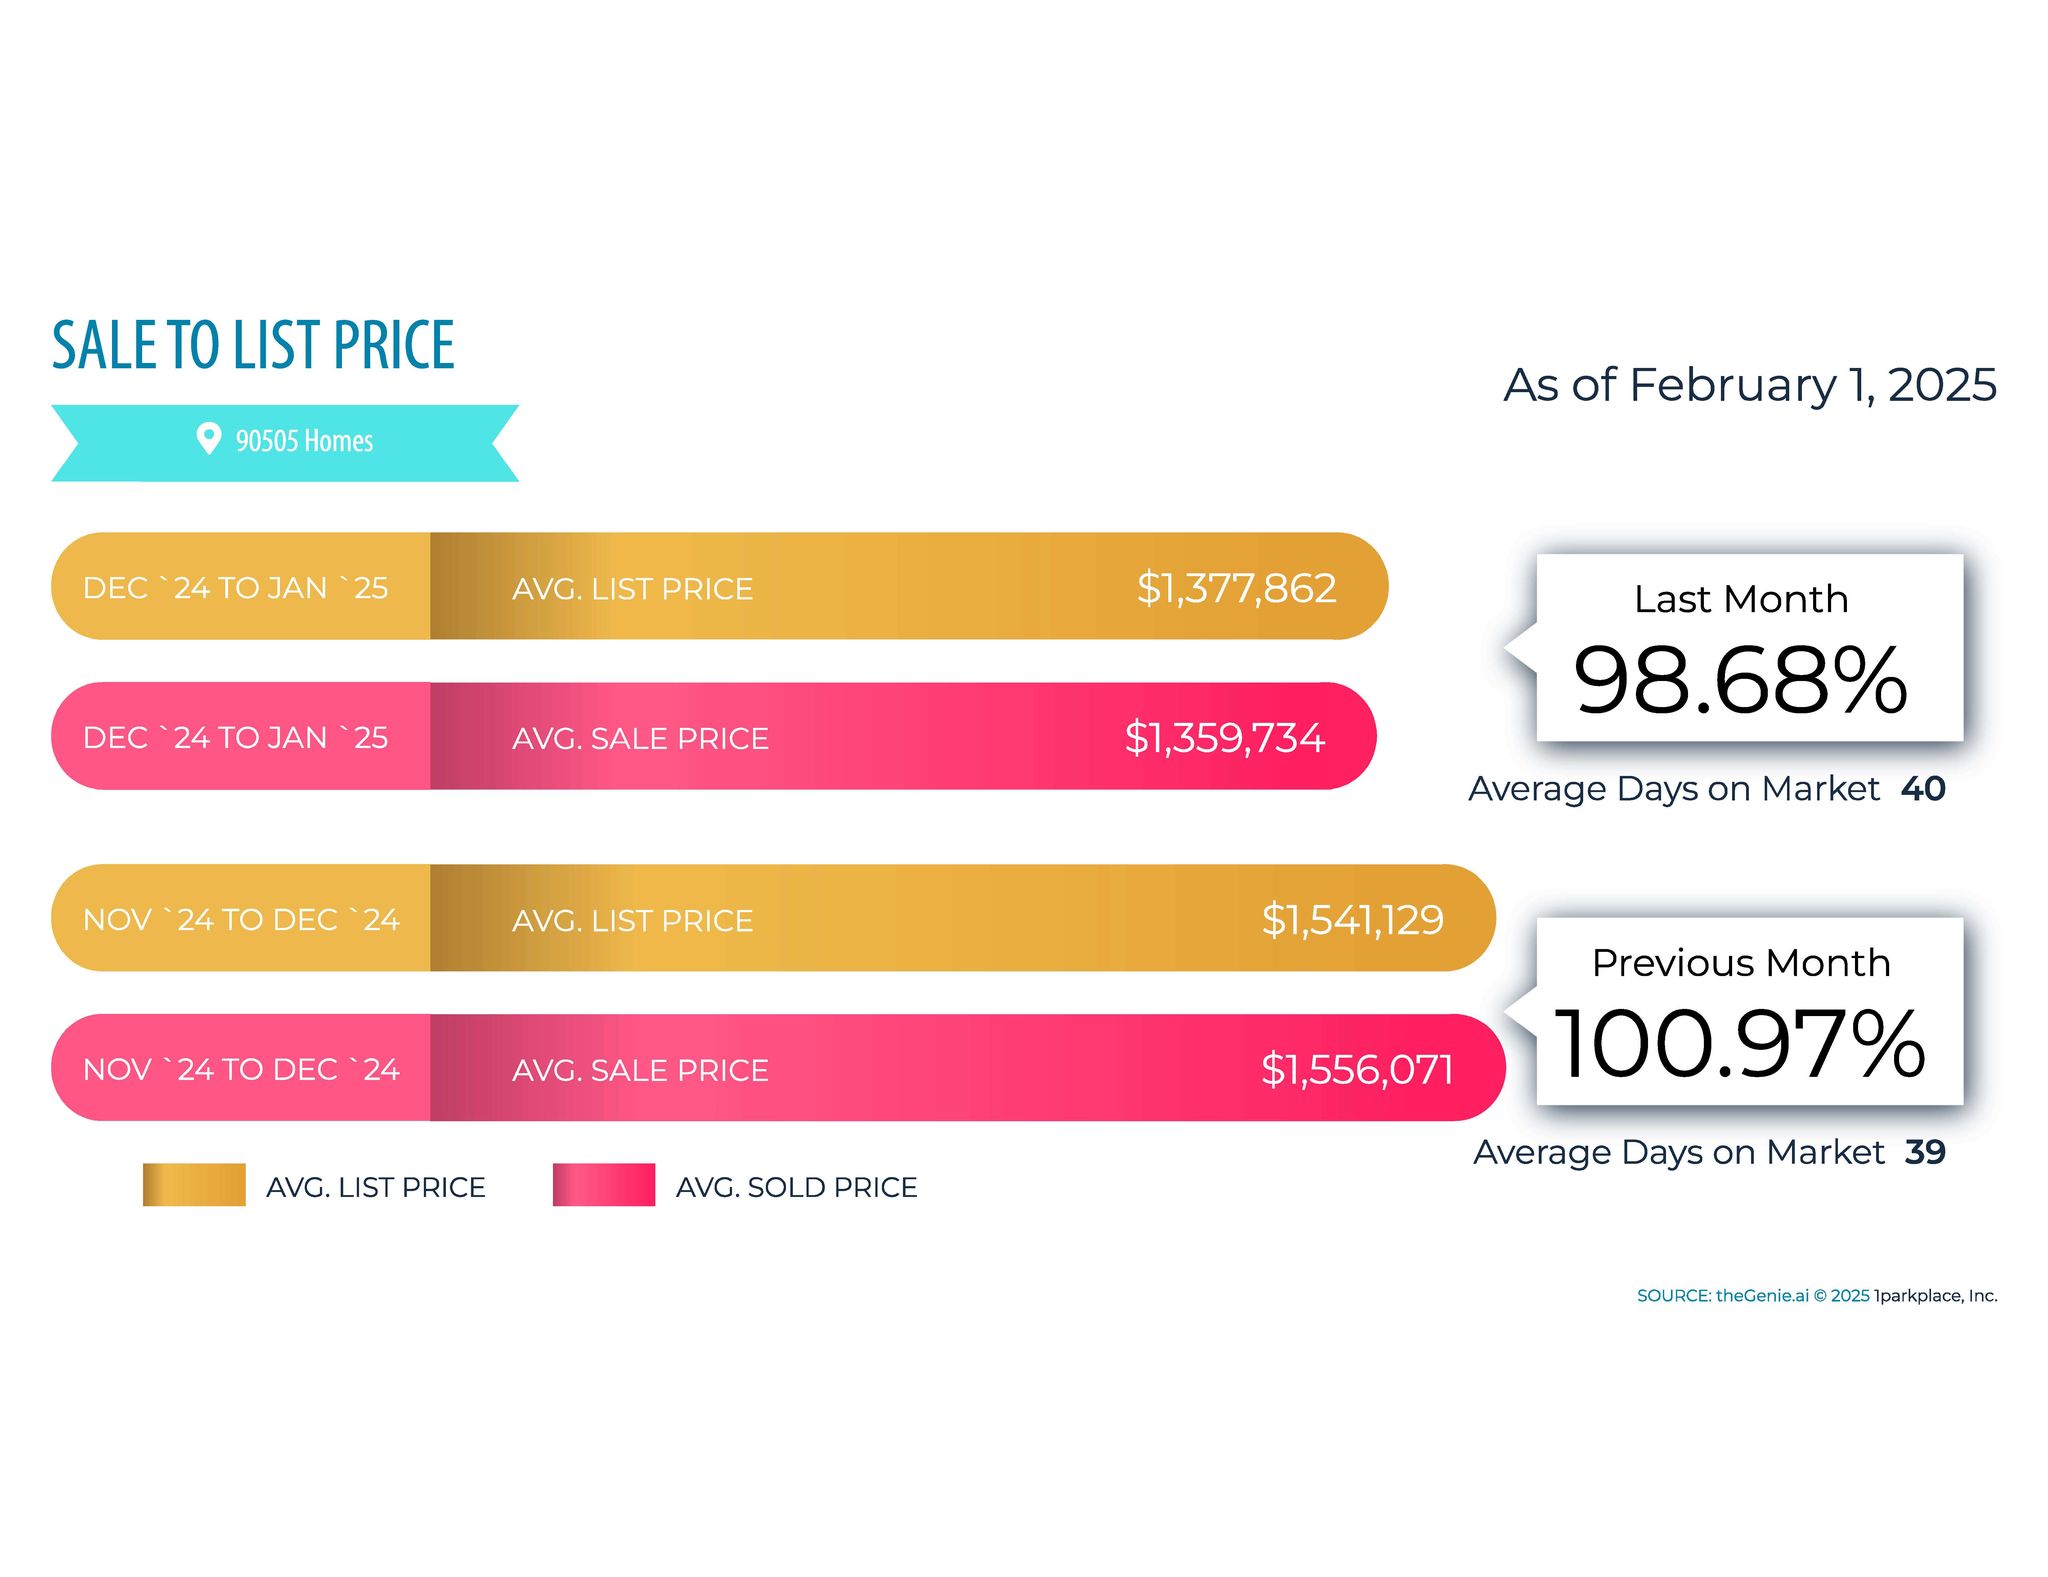Select the pink DEC '24 TO JAN '25 label

coord(235,738)
